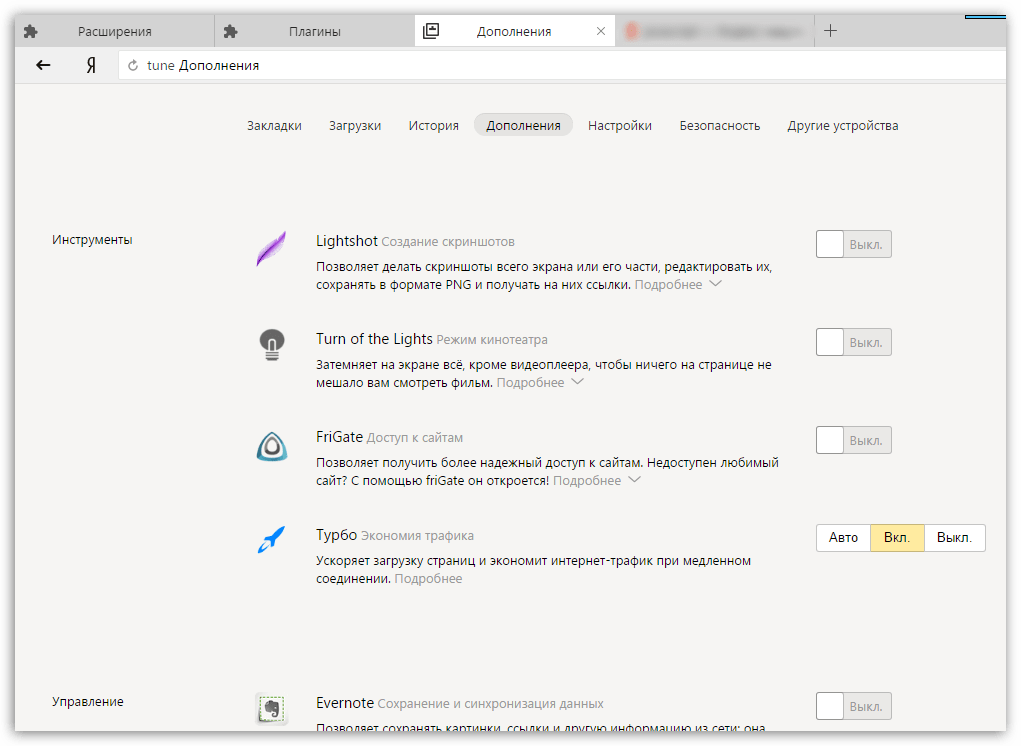Switch to the blurred fourth browser tab

point(714,31)
